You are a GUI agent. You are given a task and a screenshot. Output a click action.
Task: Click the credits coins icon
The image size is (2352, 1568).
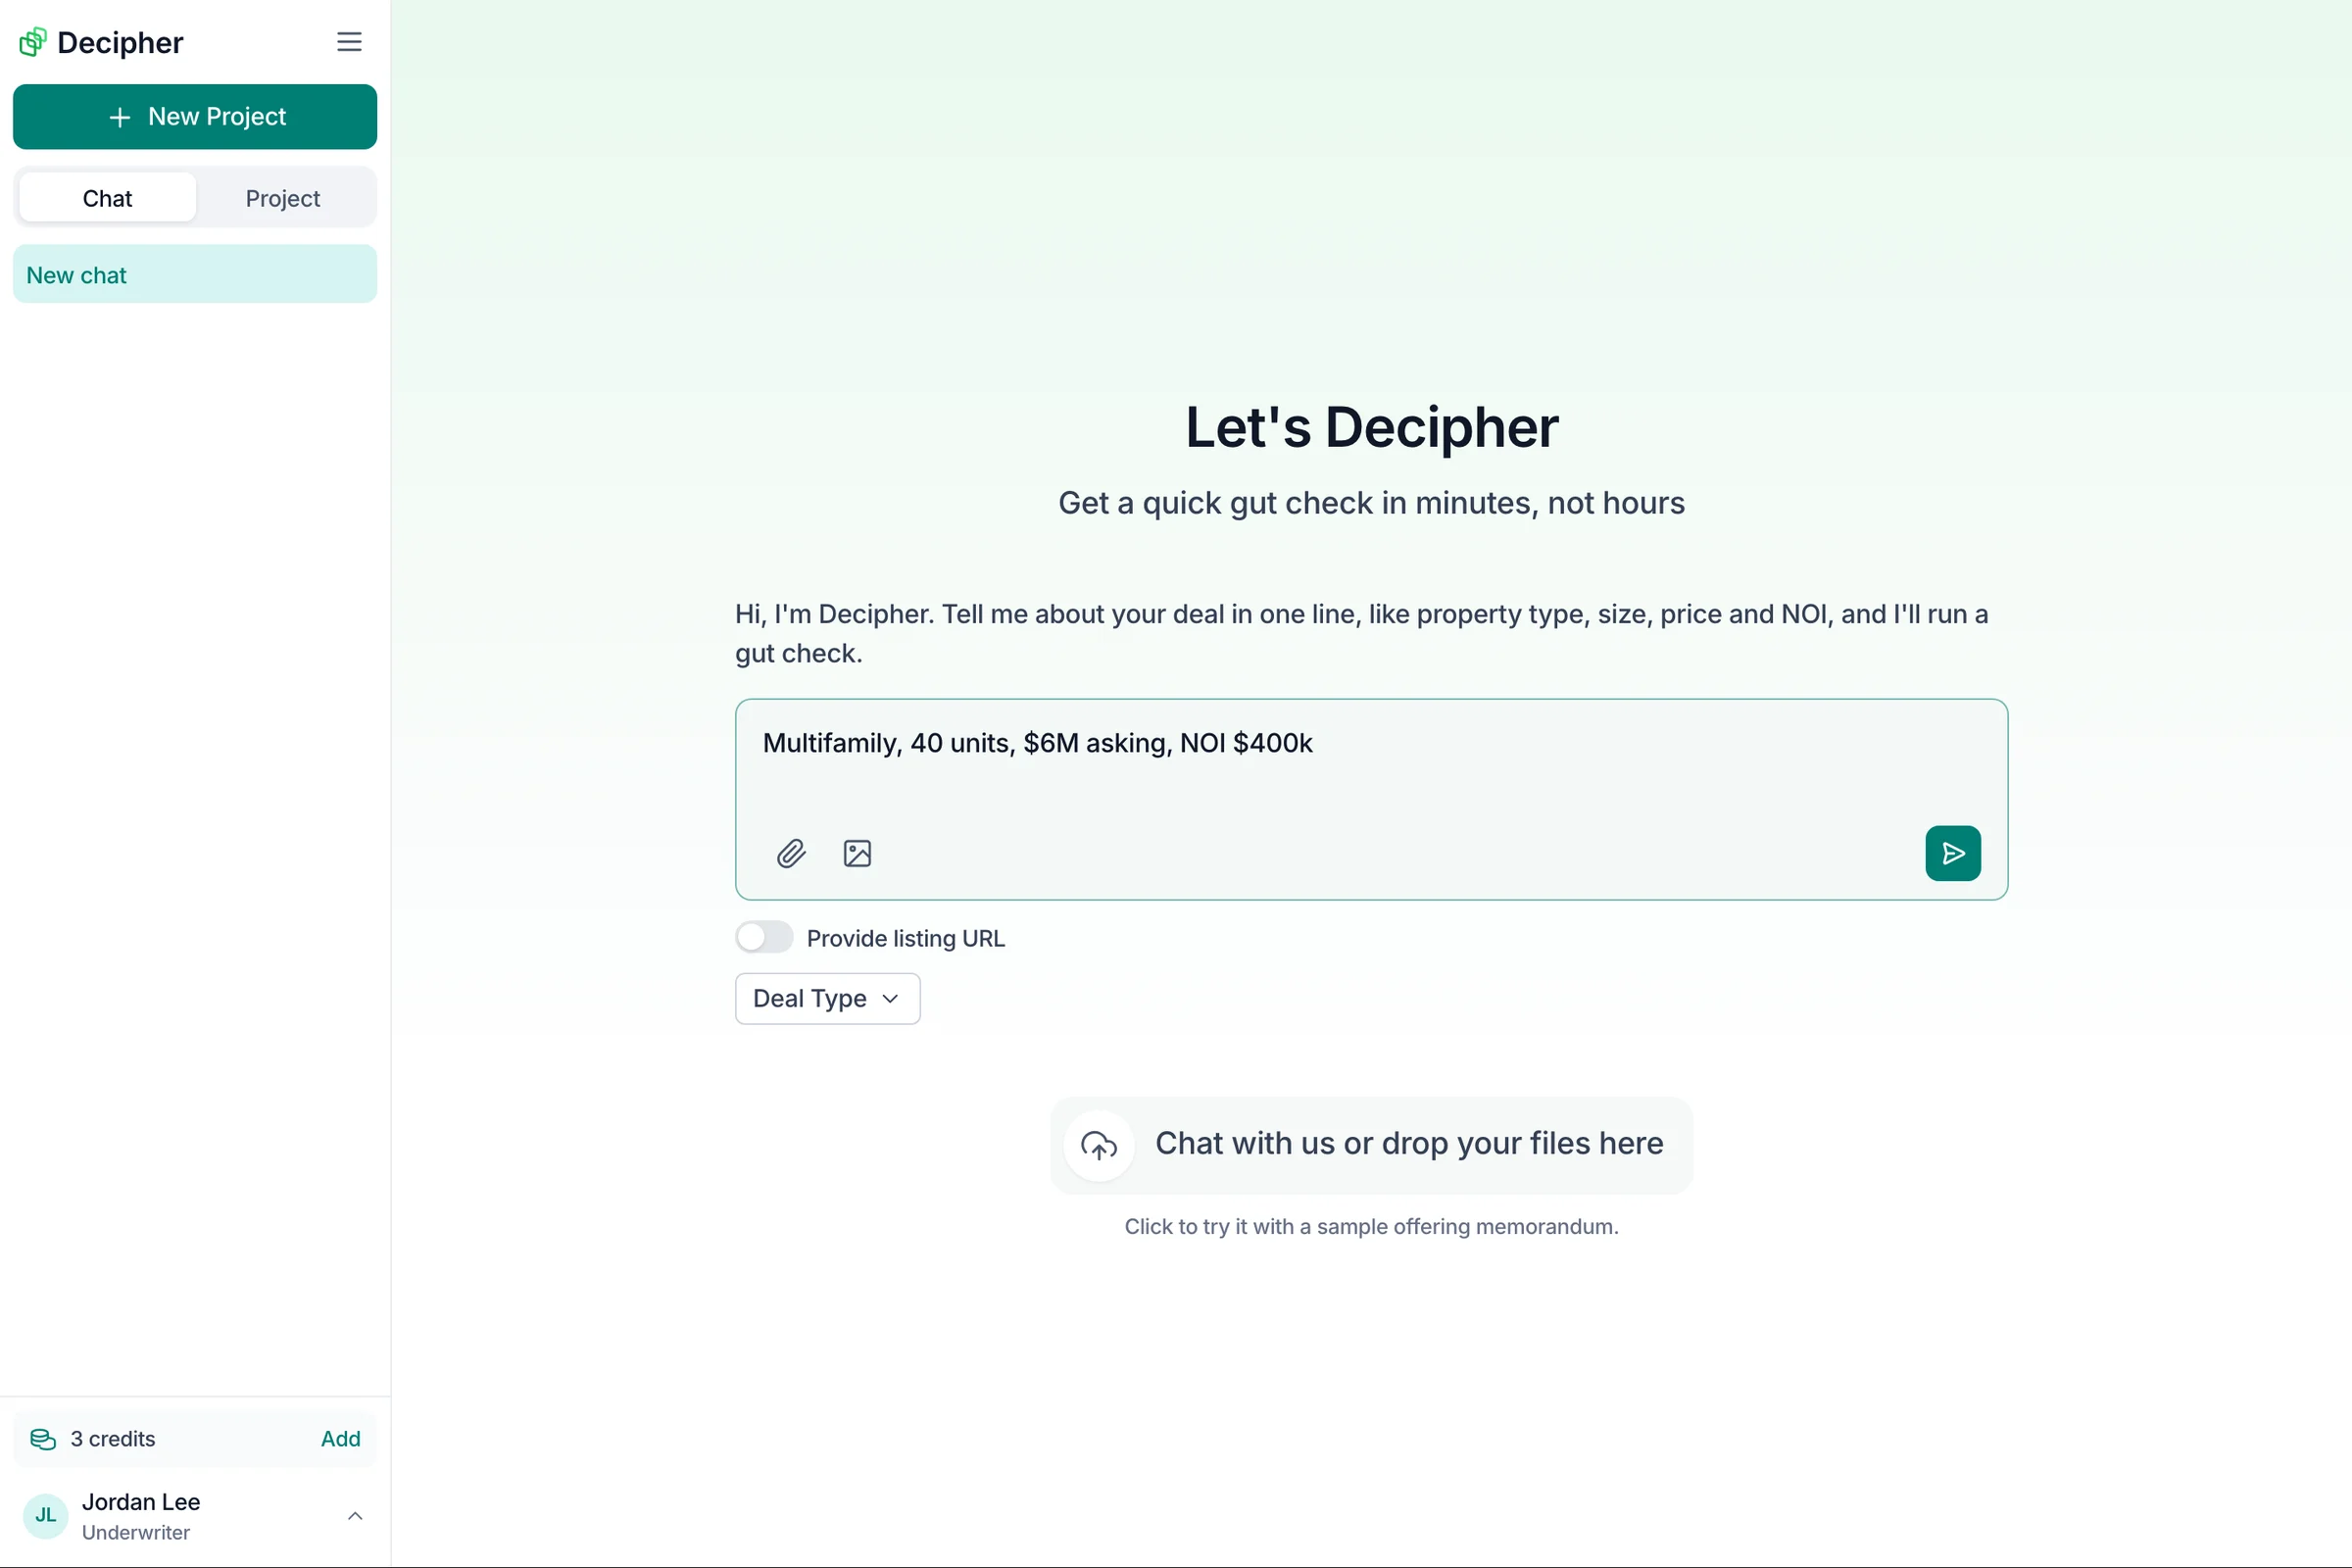tap(43, 1439)
